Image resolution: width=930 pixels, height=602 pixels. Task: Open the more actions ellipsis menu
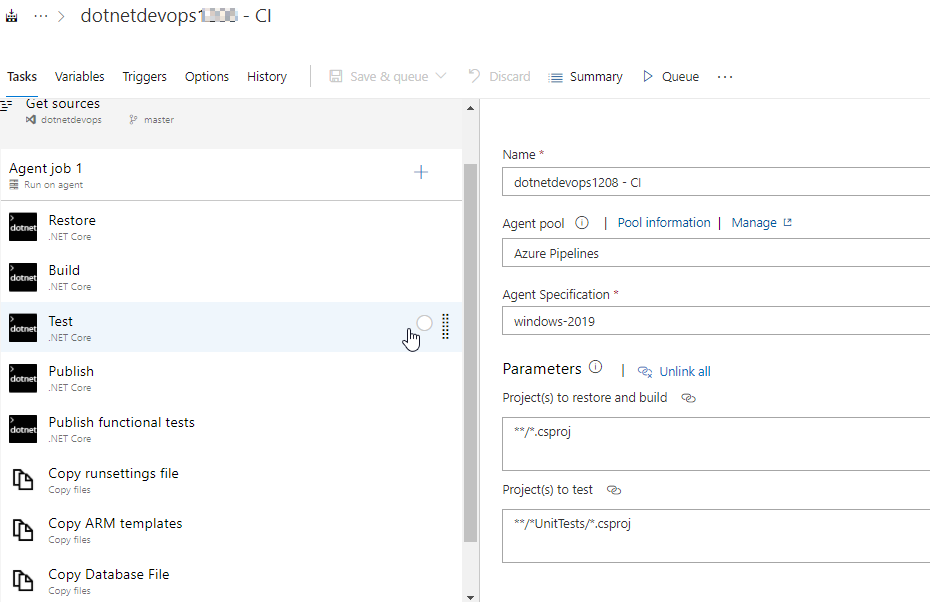pyautogui.click(x=725, y=77)
